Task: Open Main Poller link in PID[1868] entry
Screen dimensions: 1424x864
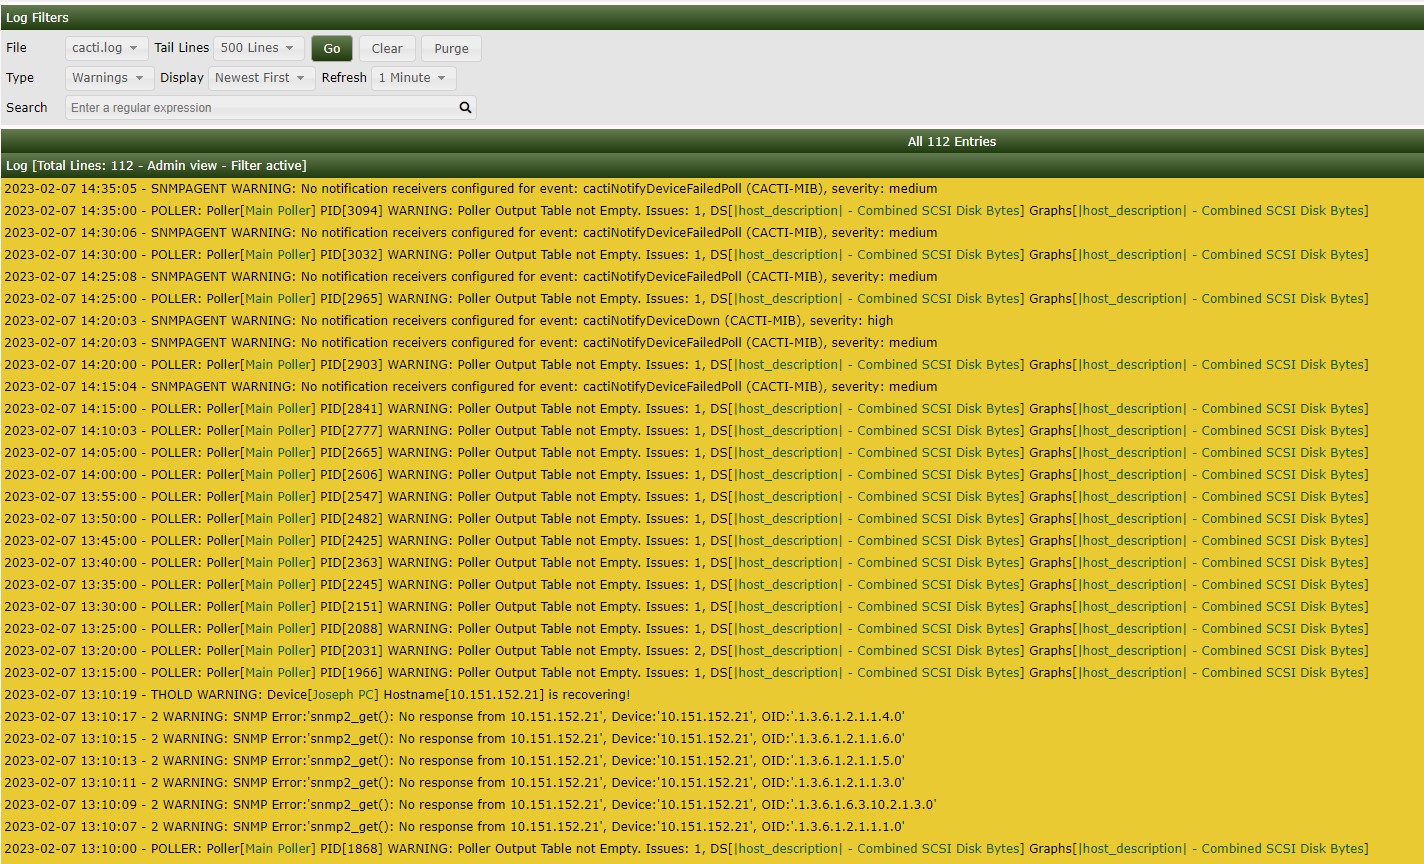Action: coord(278,849)
